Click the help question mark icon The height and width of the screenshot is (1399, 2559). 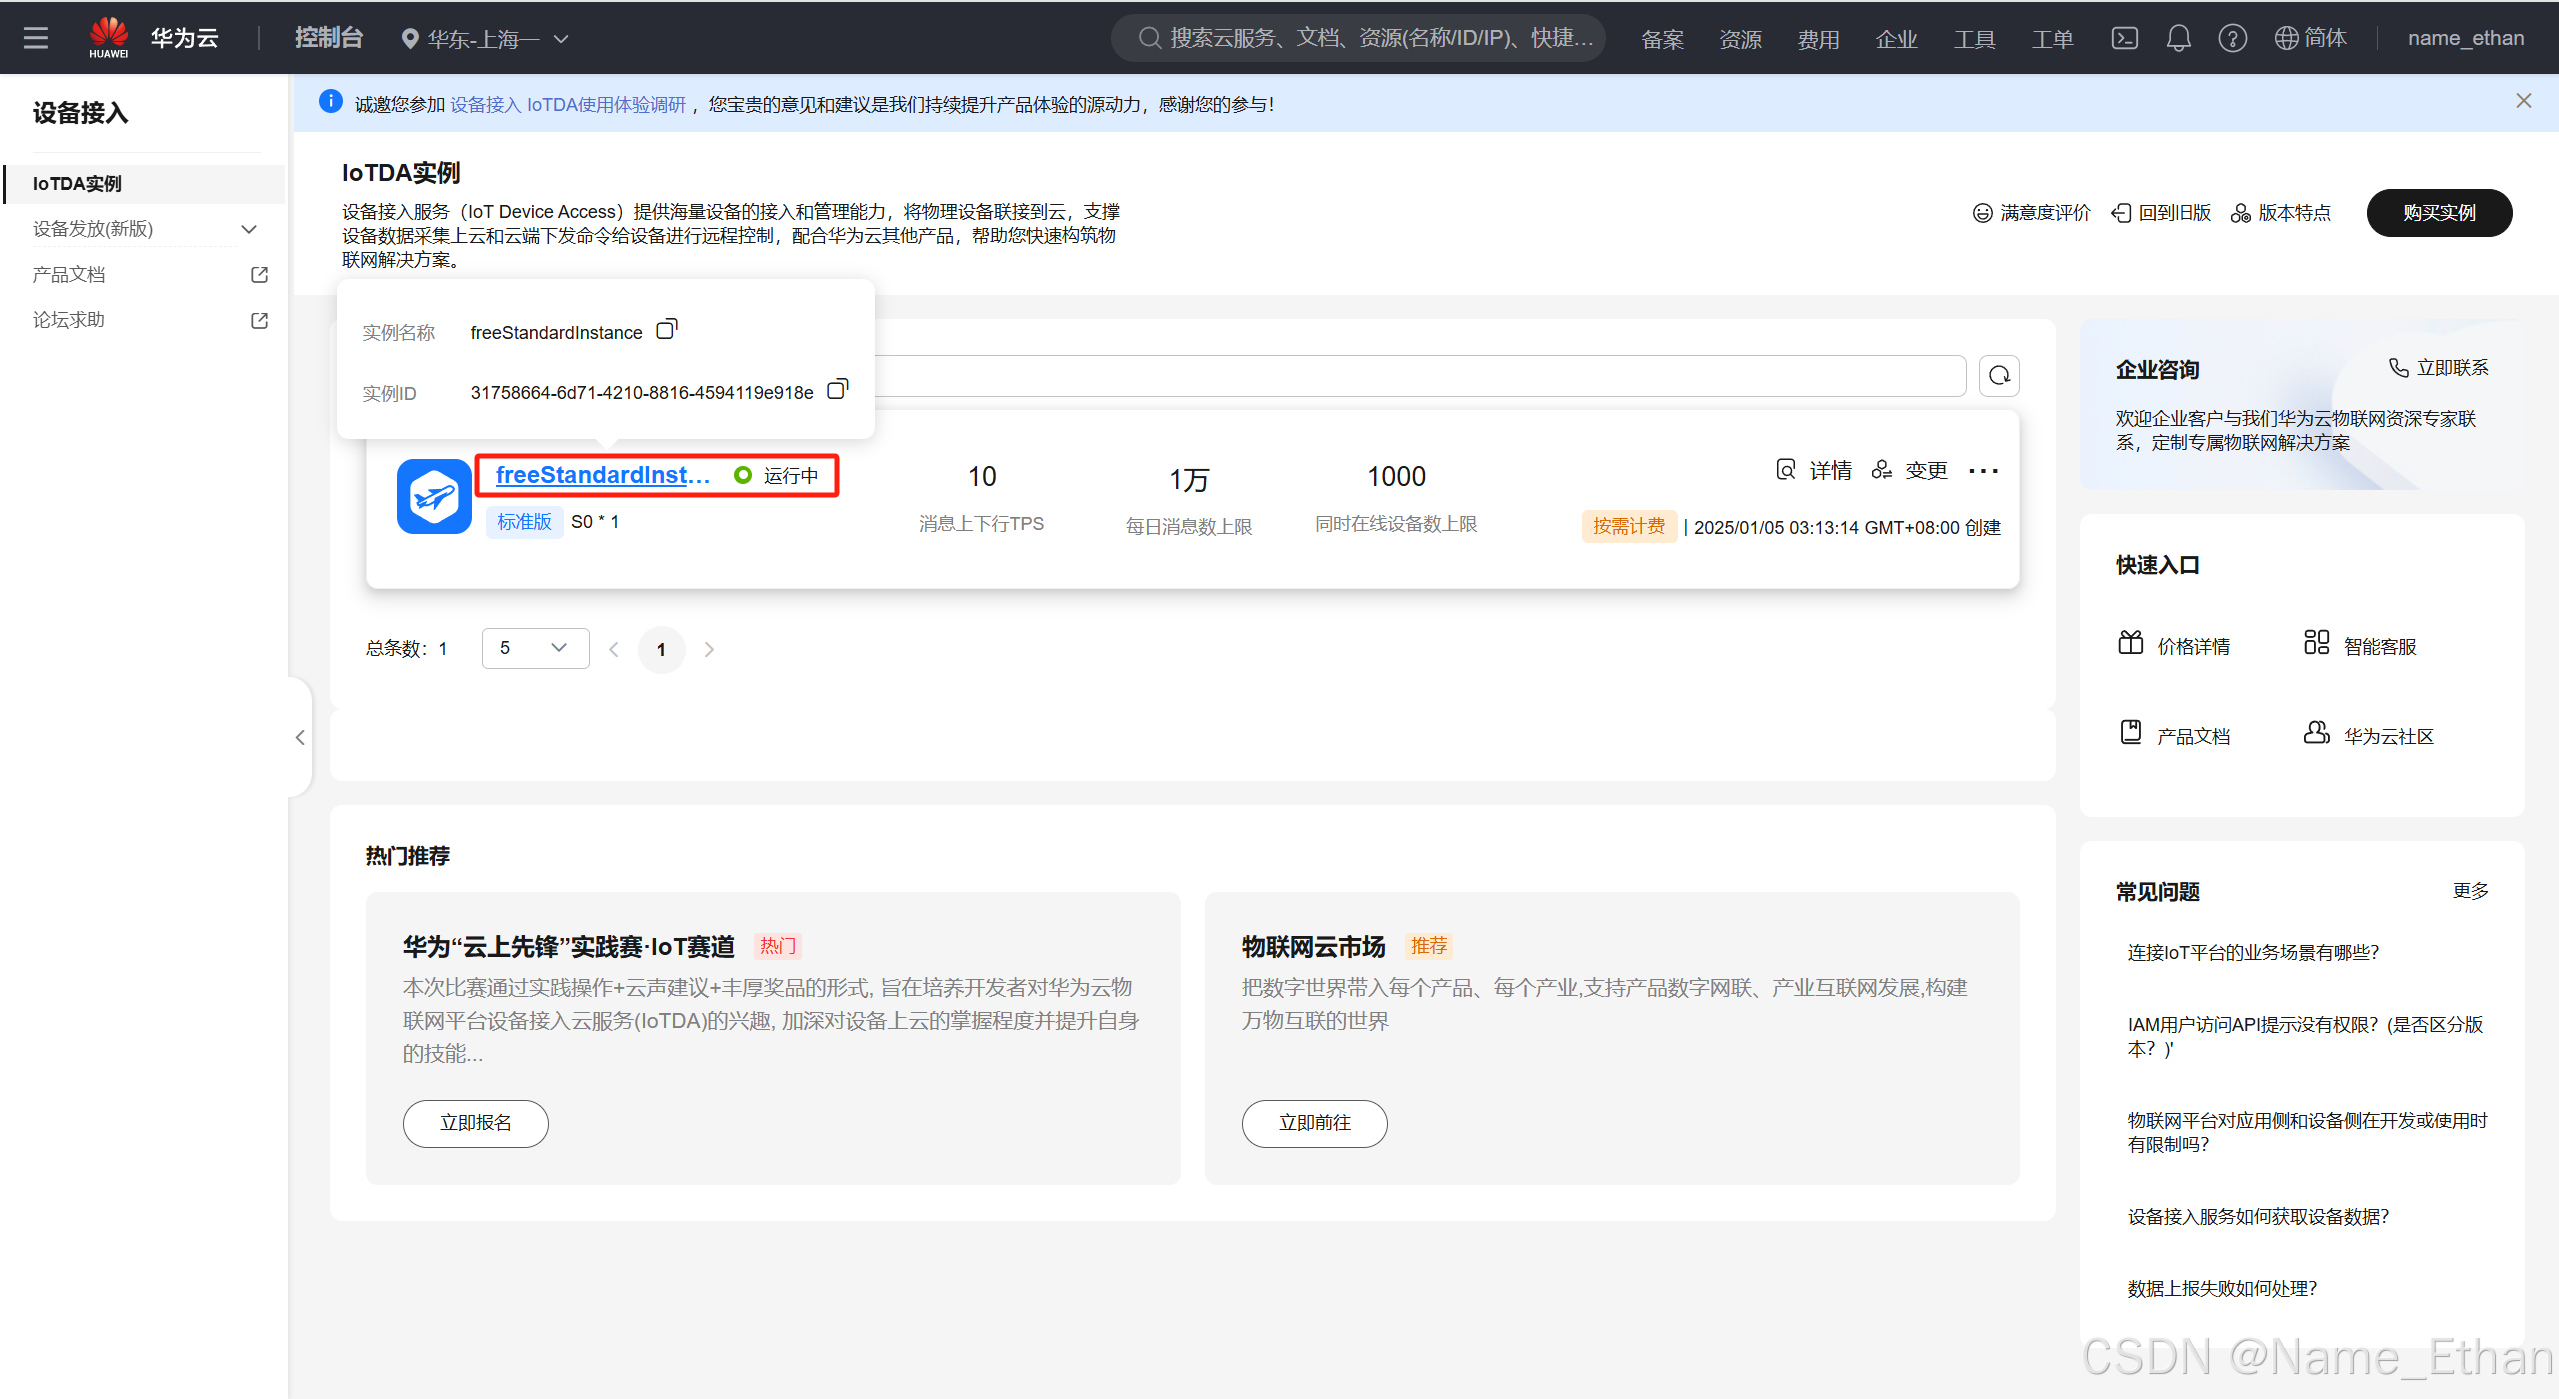[2232, 38]
